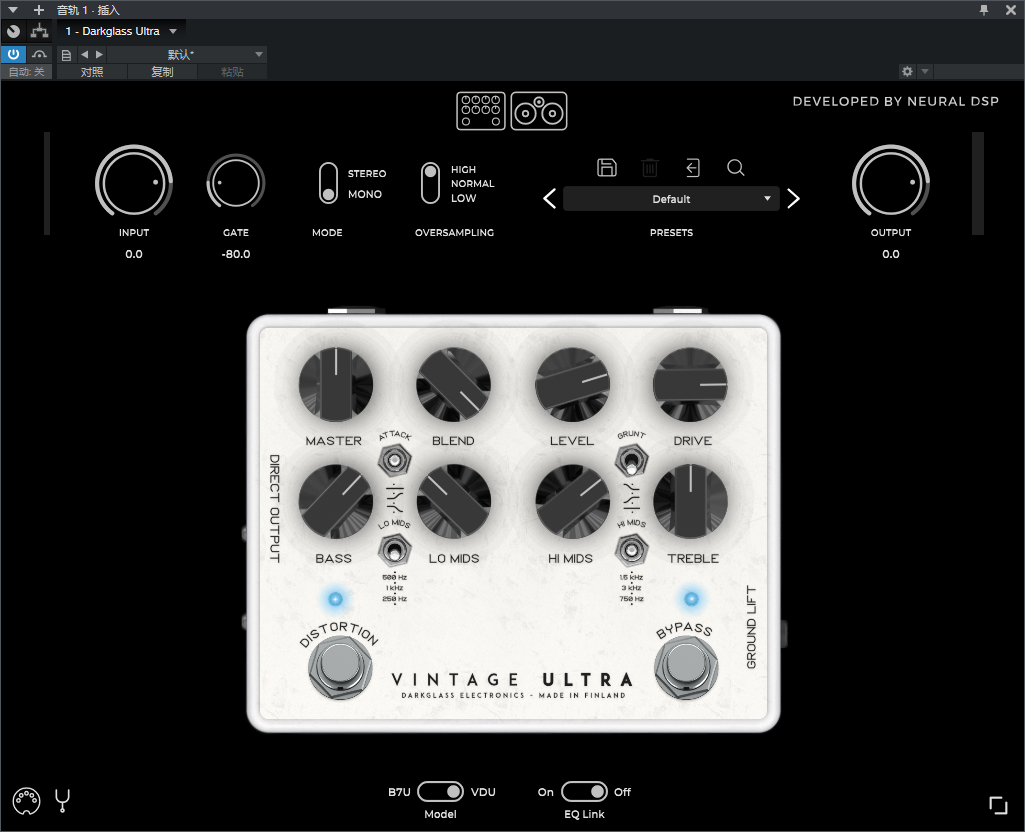Click the window resize icon
The height and width of the screenshot is (832, 1025).
pos(998,805)
